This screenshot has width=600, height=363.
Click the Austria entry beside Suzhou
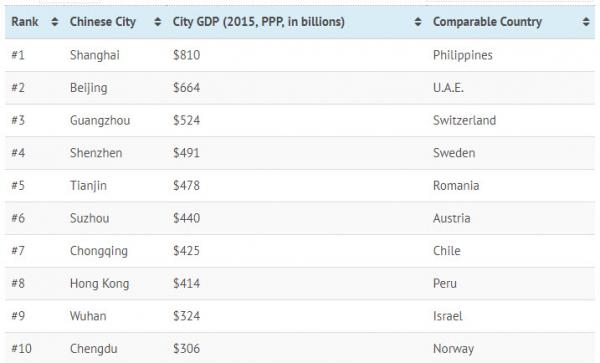[x=452, y=218]
